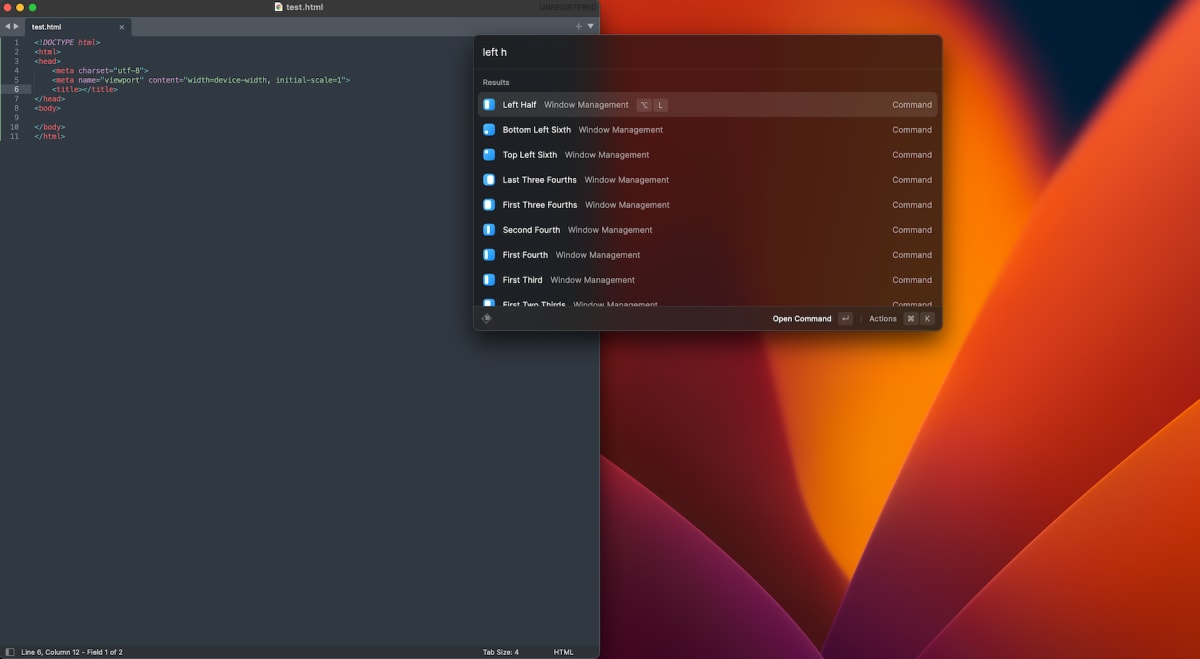Select First Fourth result

708,255
